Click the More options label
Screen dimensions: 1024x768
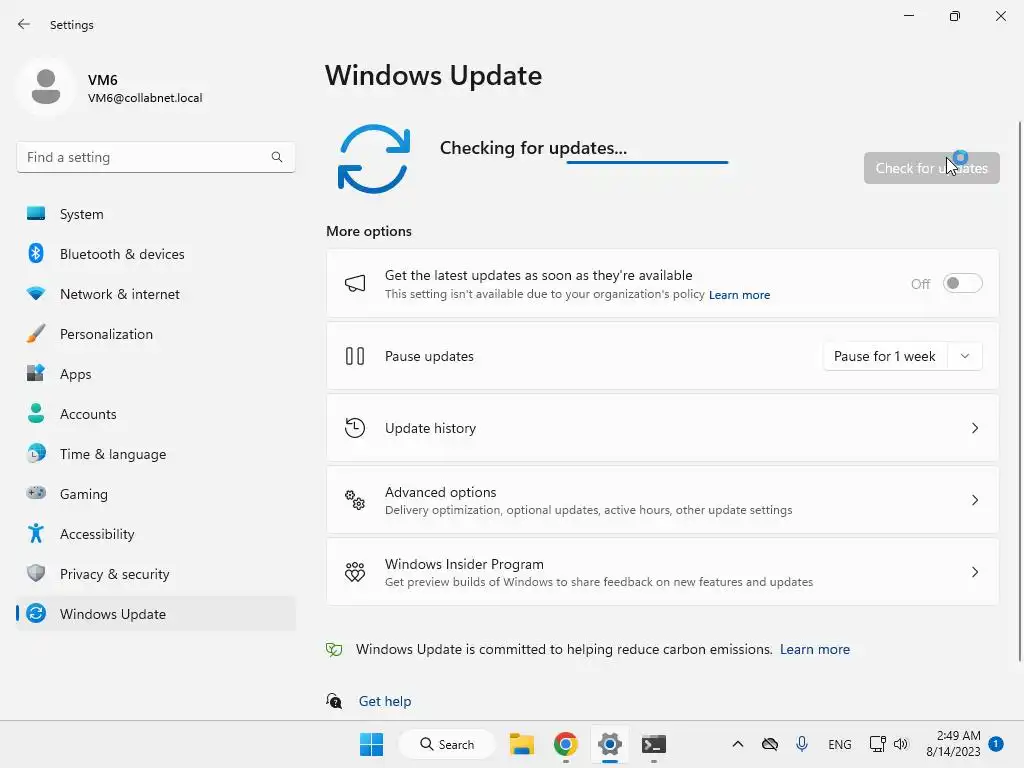[x=369, y=231]
